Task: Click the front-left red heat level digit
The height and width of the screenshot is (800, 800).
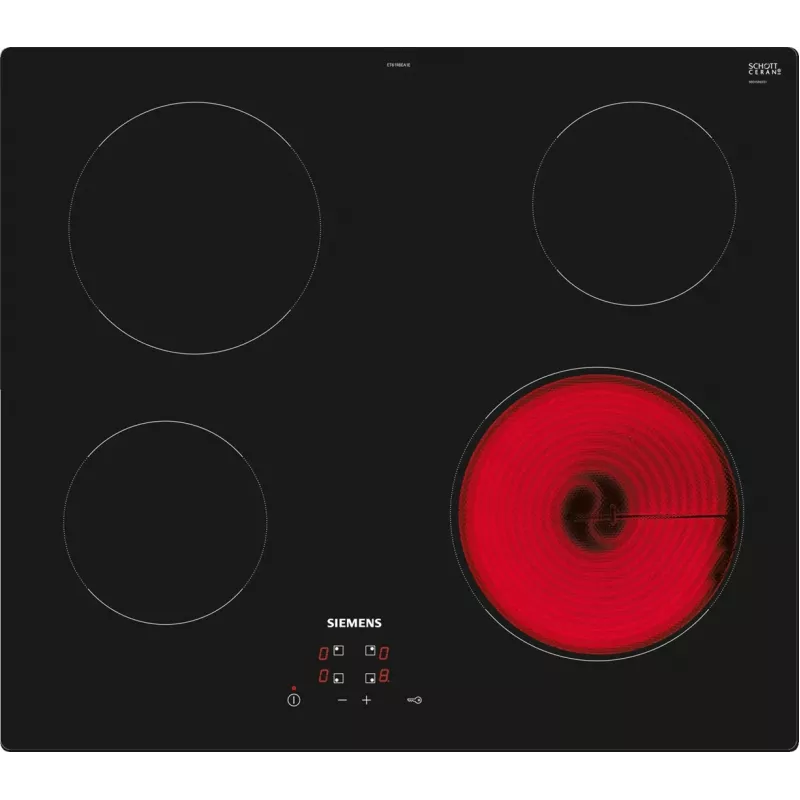Action: click(323, 676)
